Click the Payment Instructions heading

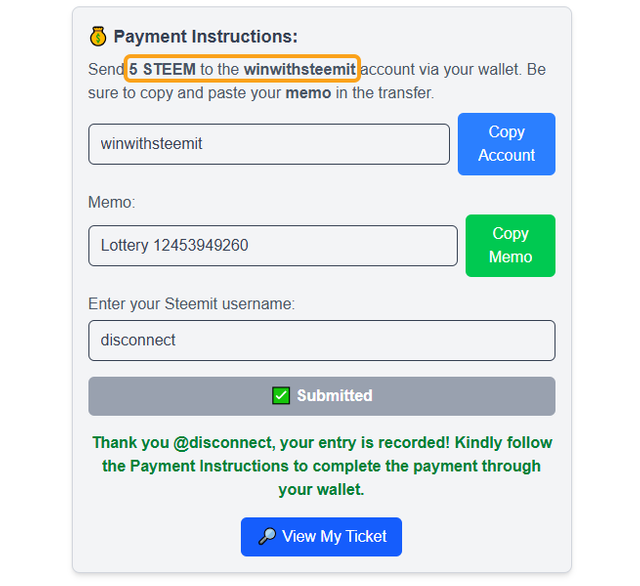[x=205, y=37]
